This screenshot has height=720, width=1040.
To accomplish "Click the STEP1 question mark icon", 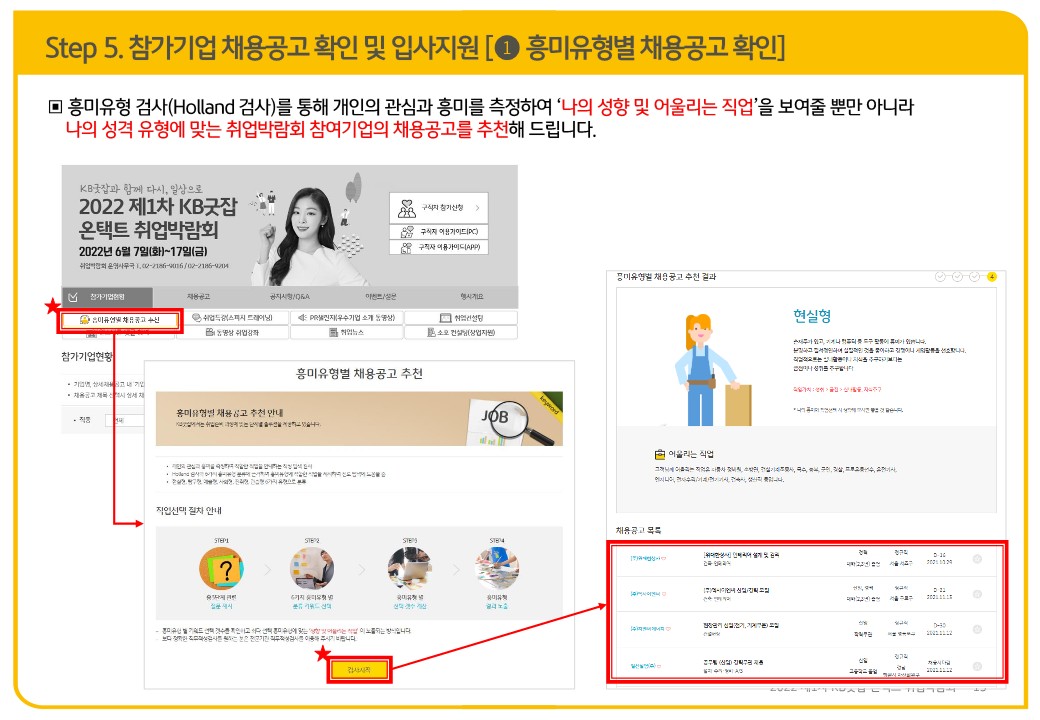I will point(223,570).
